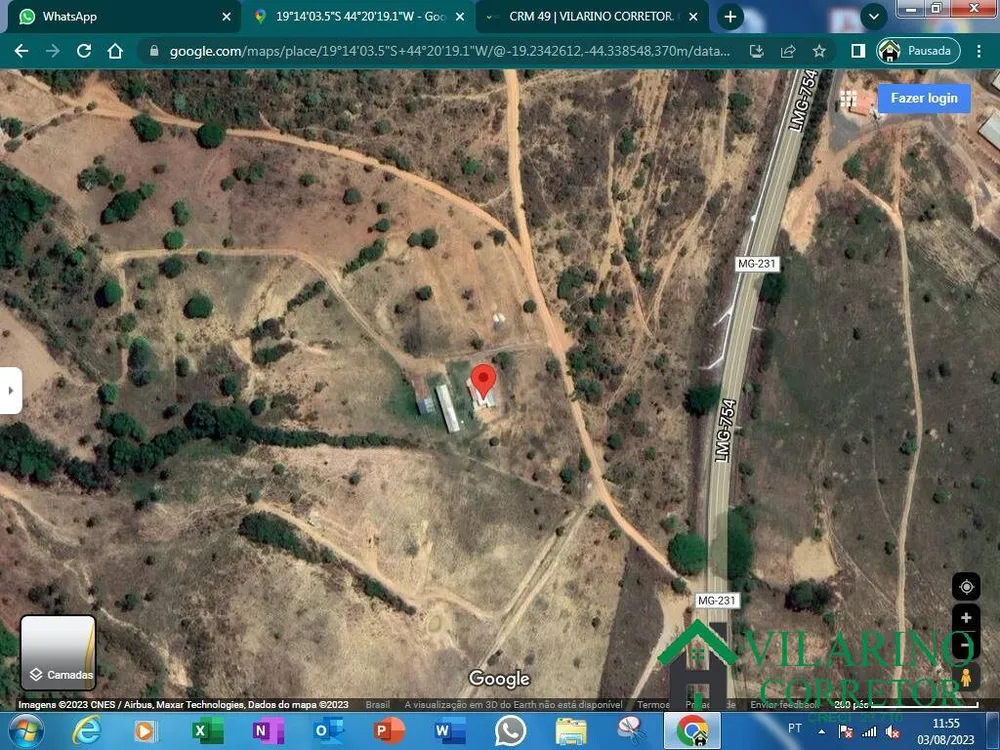Select the Google Maps coordinates tab
This screenshot has width=1000, height=750.
pyautogui.click(x=360, y=17)
